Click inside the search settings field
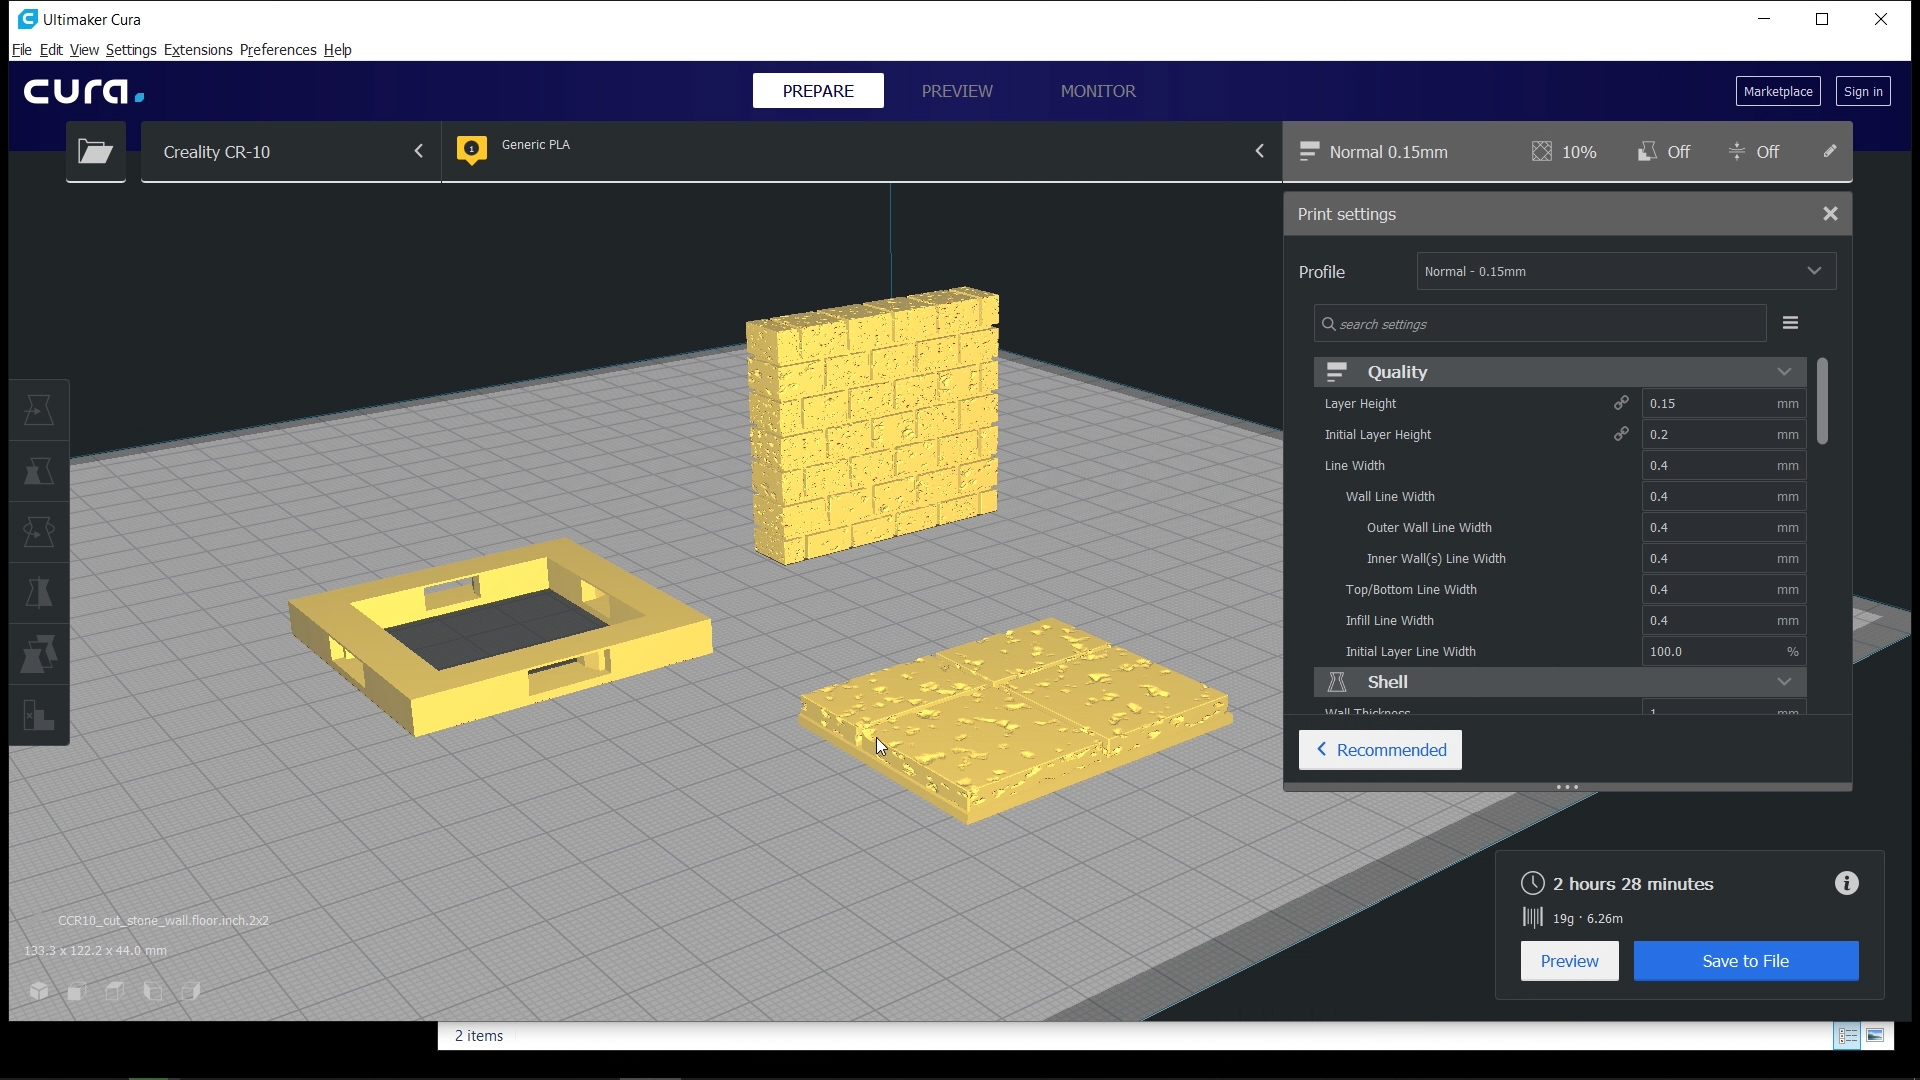The image size is (1920, 1080). coord(1540,323)
